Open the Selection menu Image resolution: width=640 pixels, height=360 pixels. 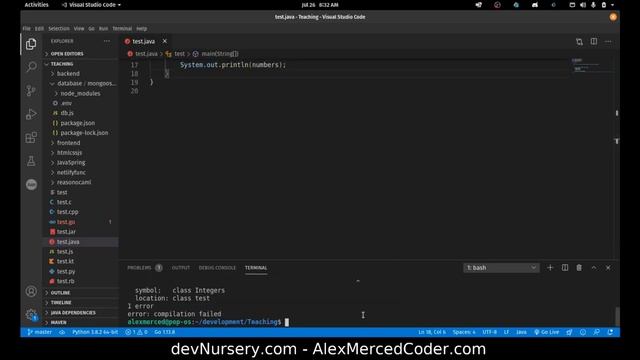click(x=59, y=29)
